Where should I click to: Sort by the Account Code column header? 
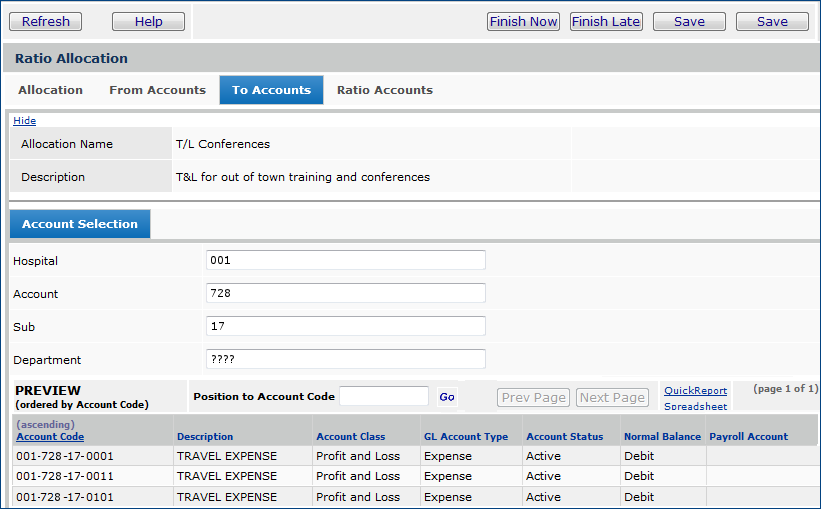50,437
